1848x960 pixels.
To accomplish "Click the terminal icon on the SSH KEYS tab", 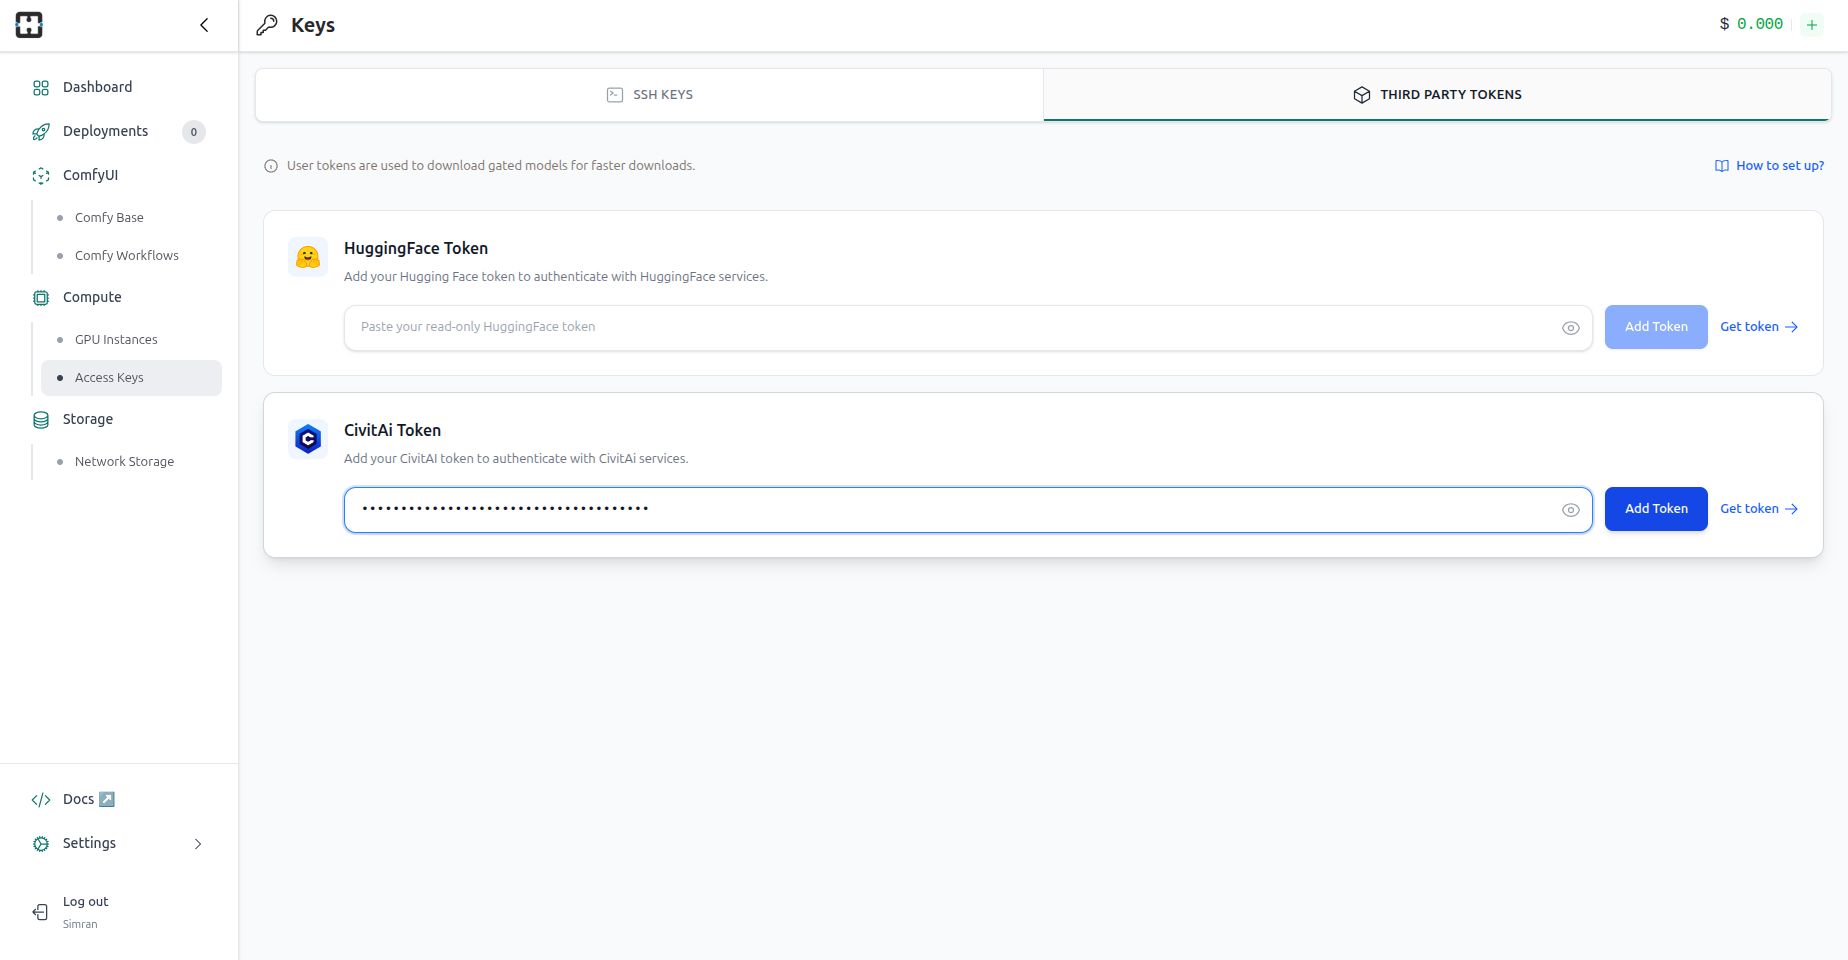I will [x=615, y=95].
